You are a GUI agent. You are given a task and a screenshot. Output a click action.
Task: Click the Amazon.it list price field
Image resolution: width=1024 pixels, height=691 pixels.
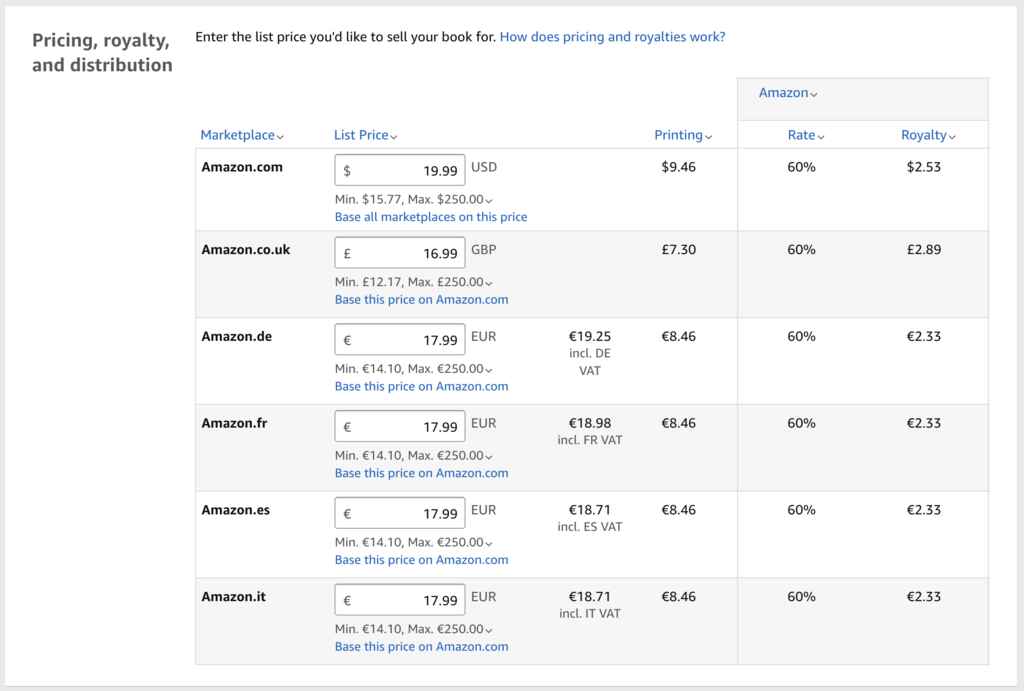pyautogui.click(x=400, y=600)
